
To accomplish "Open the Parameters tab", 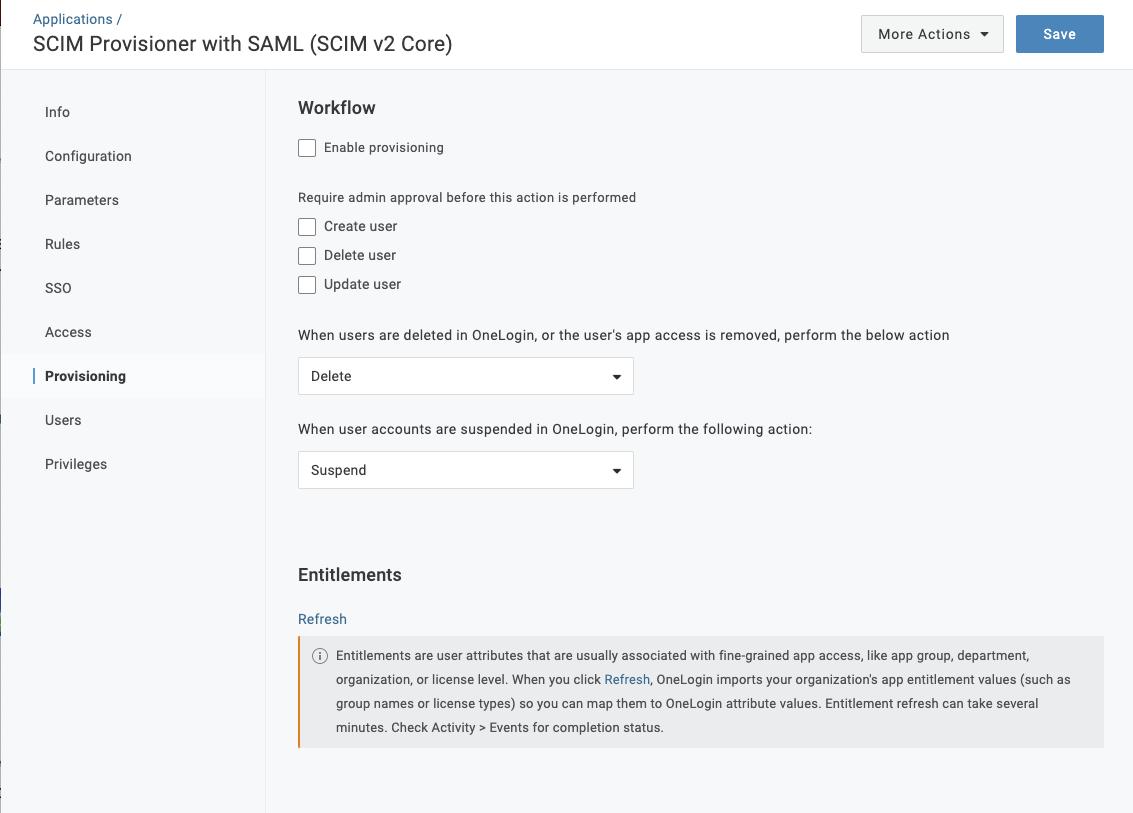I will [x=82, y=200].
